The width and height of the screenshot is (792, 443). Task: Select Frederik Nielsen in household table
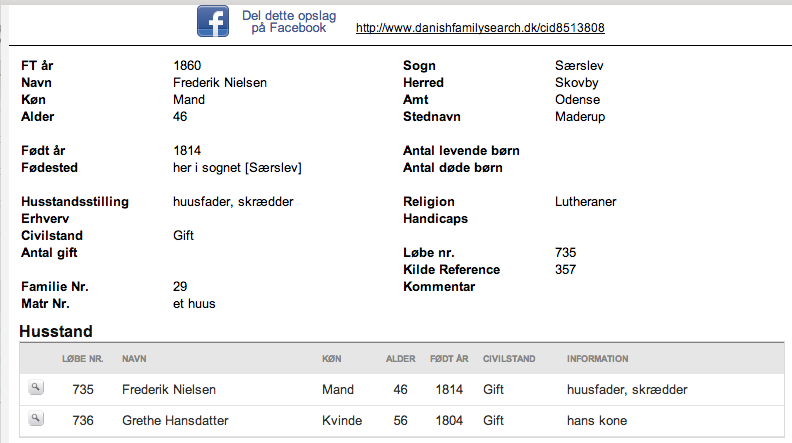click(x=169, y=389)
